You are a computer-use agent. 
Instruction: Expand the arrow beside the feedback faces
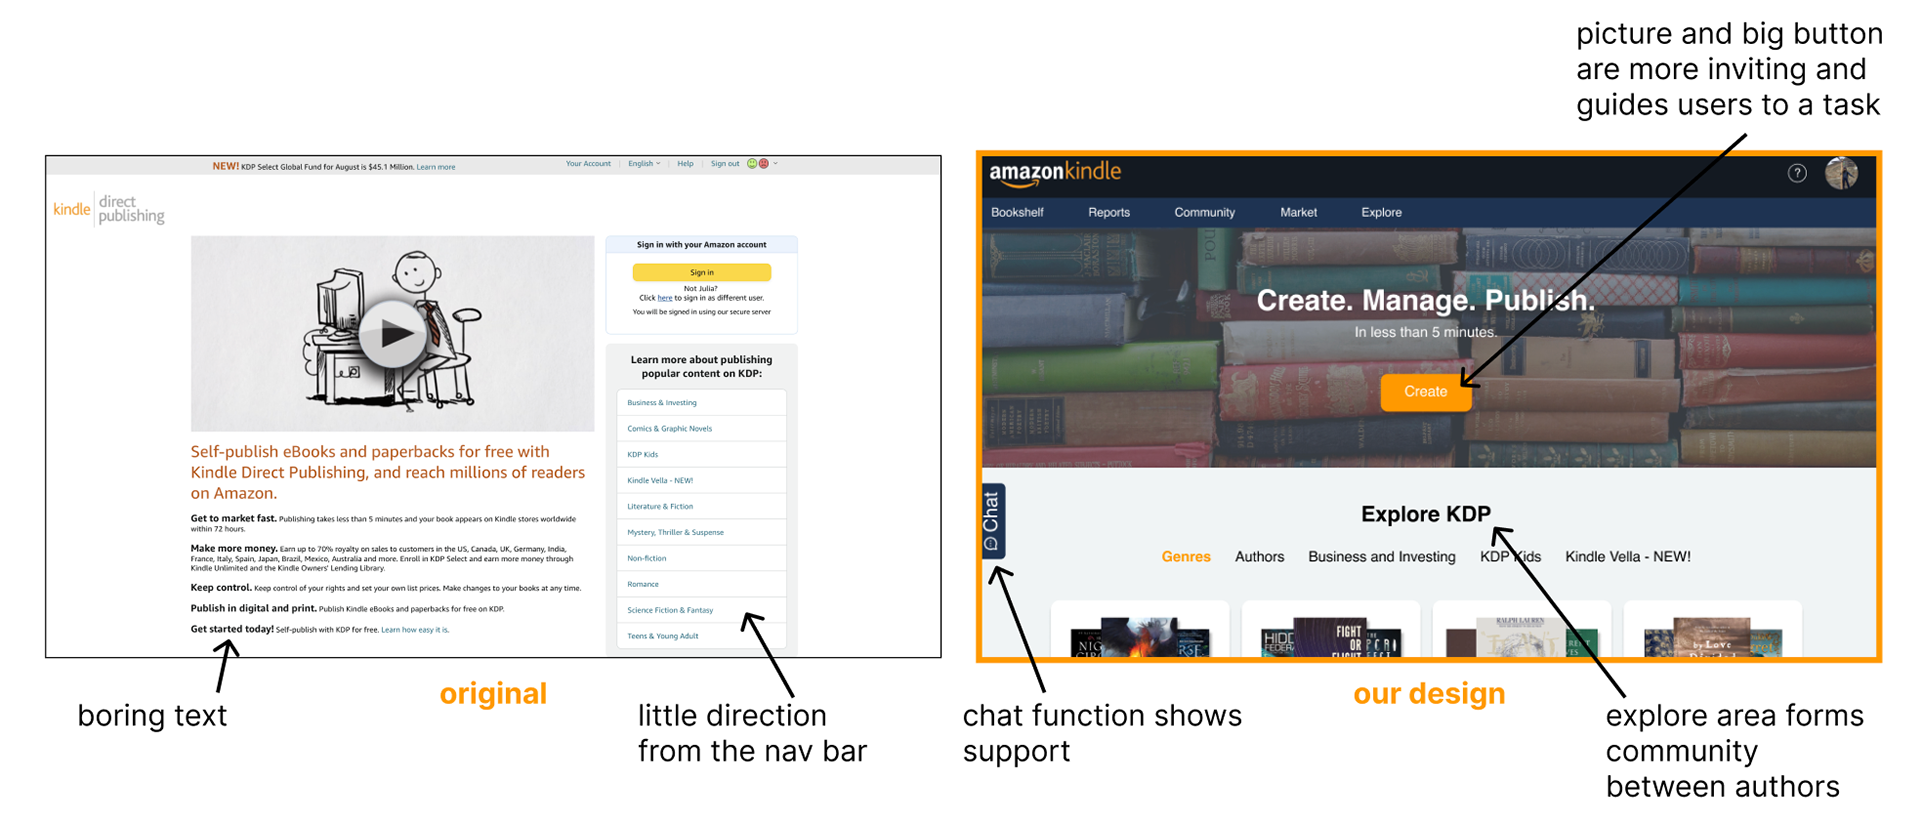coord(776,164)
